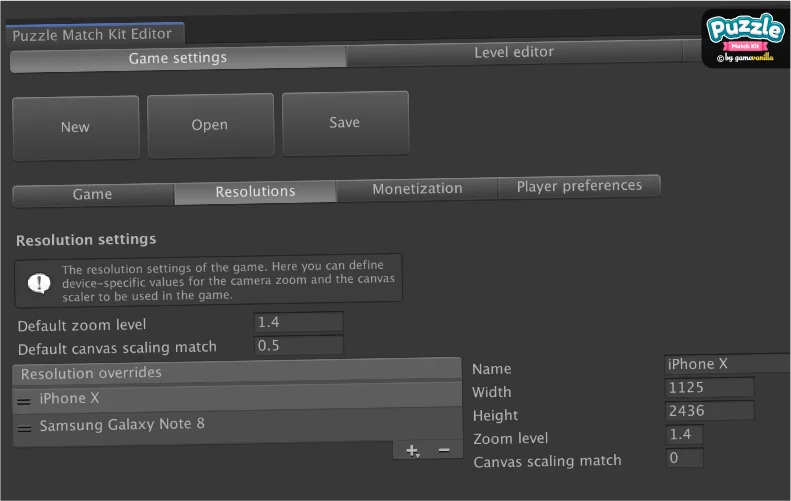This screenshot has height=501, width=791.
Task: Select the Samsung Galaxy Note 8 override row
Action: [x=237, y=425]
